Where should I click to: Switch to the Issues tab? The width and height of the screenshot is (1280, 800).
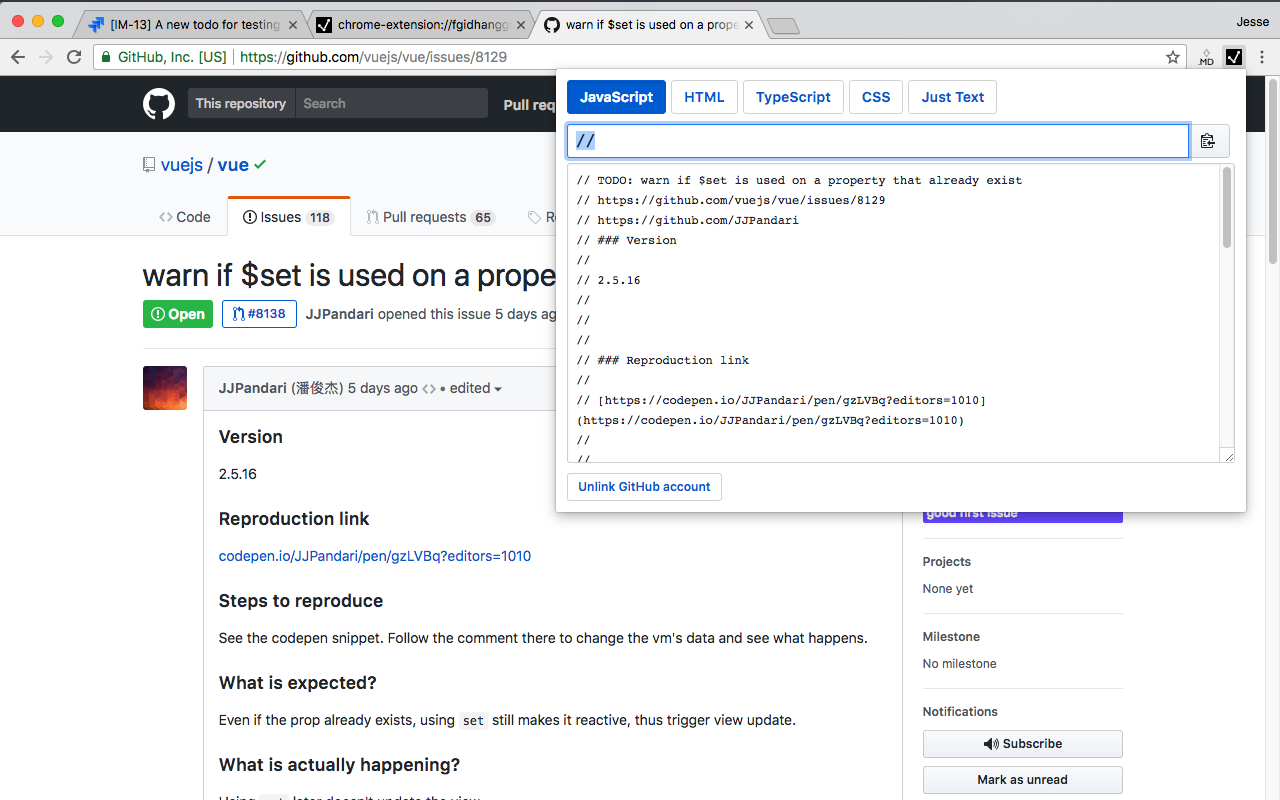coord(288,216)
